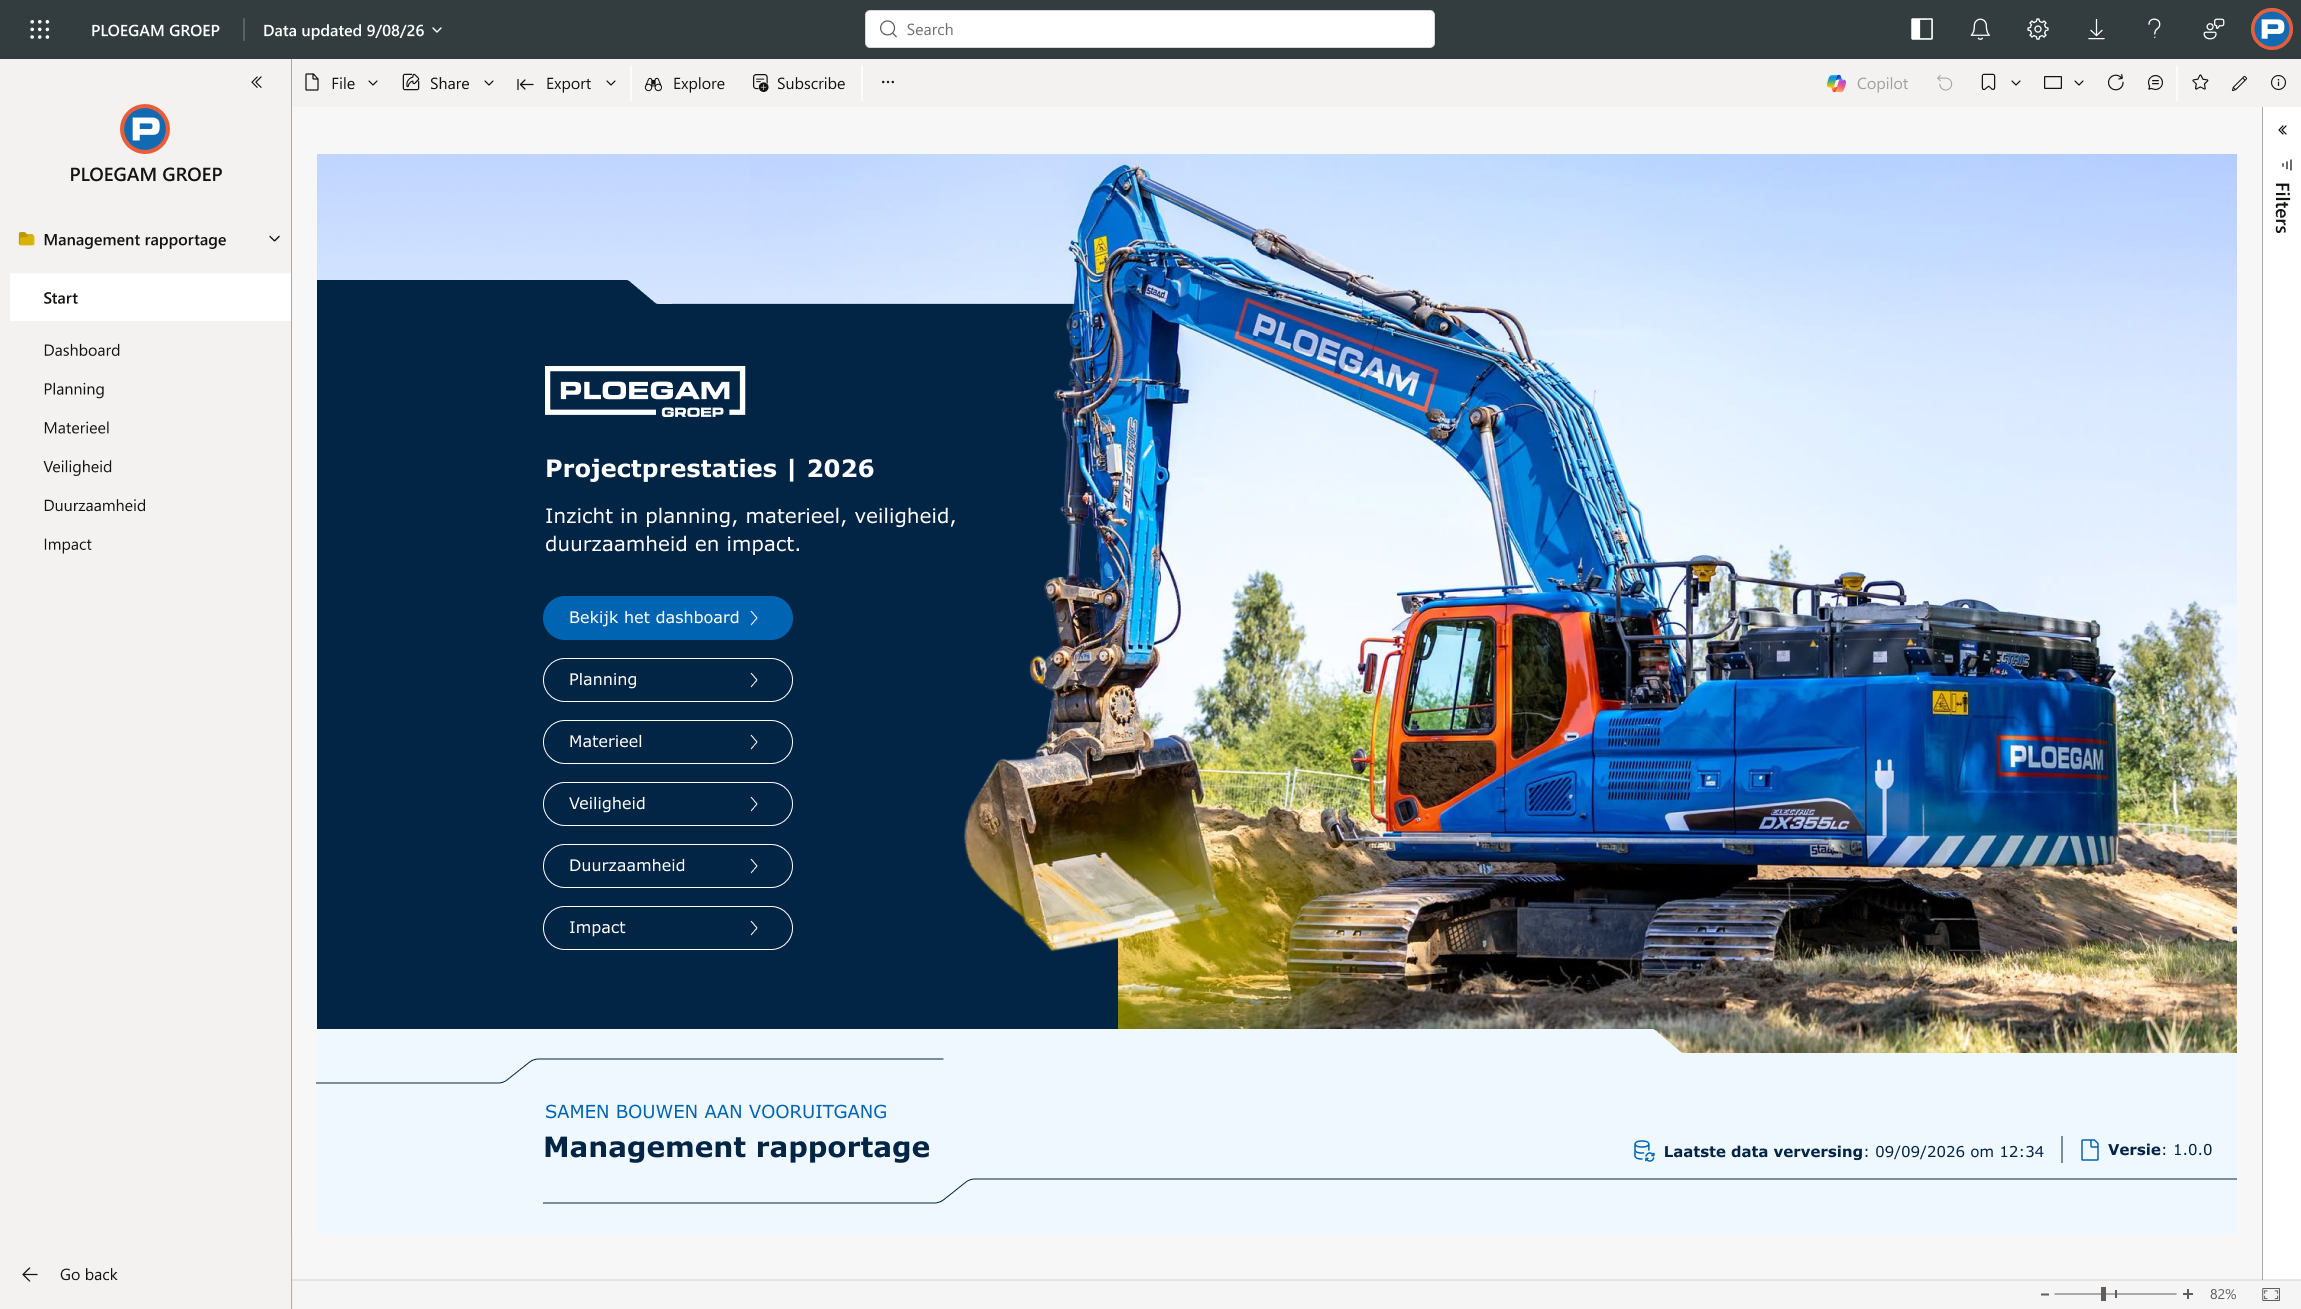2301x1309 pixels.
Task: Collapse the left navigation pane
Action: [257, 82]
